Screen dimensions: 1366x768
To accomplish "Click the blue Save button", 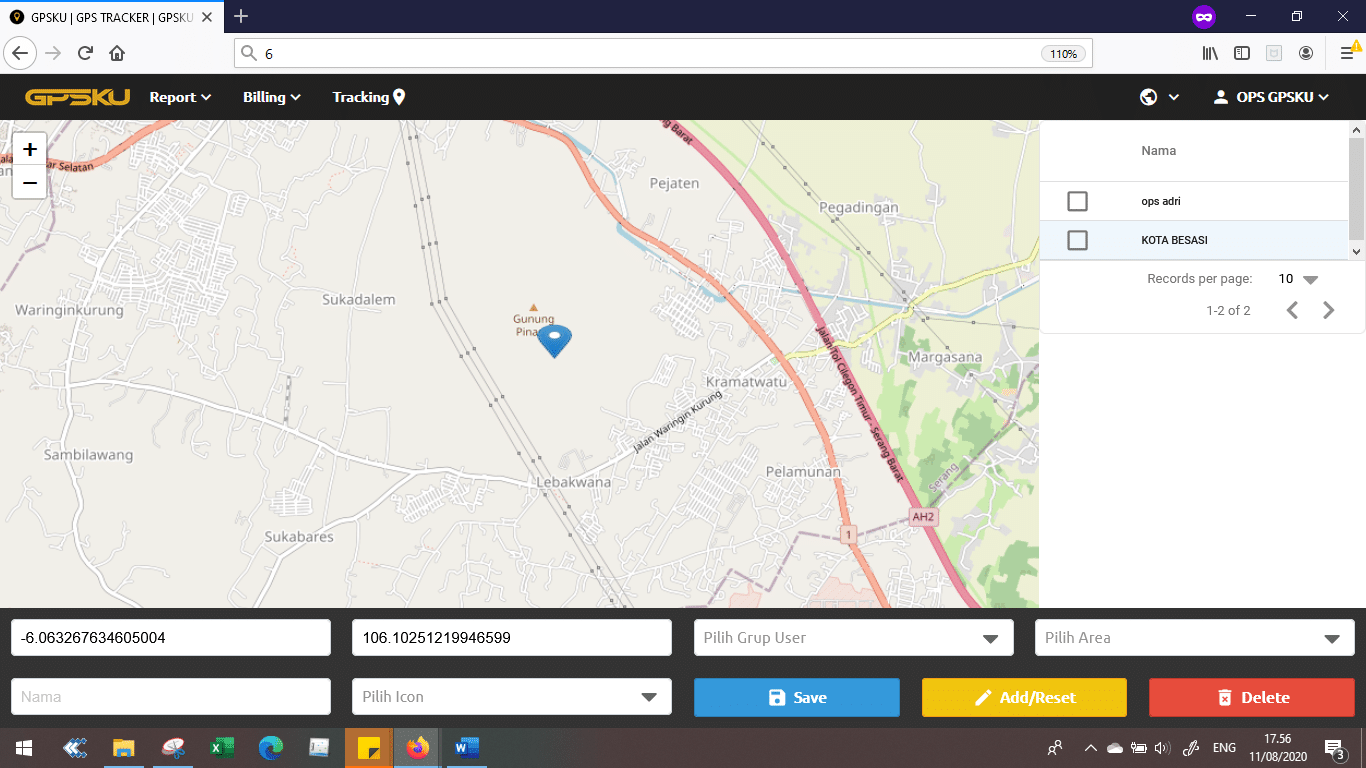I will 796,697.
